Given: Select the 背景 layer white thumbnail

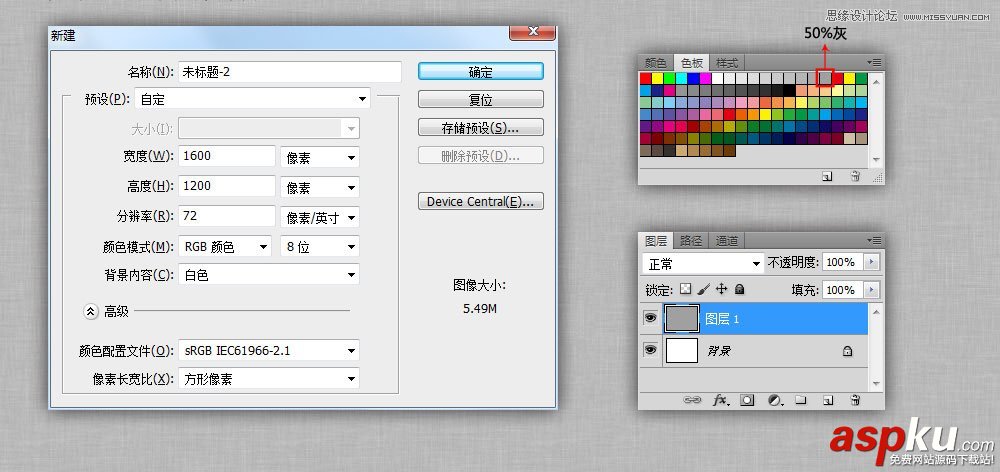Looking at the screenshot, I should pyautogui.click(x=681, y=351).
